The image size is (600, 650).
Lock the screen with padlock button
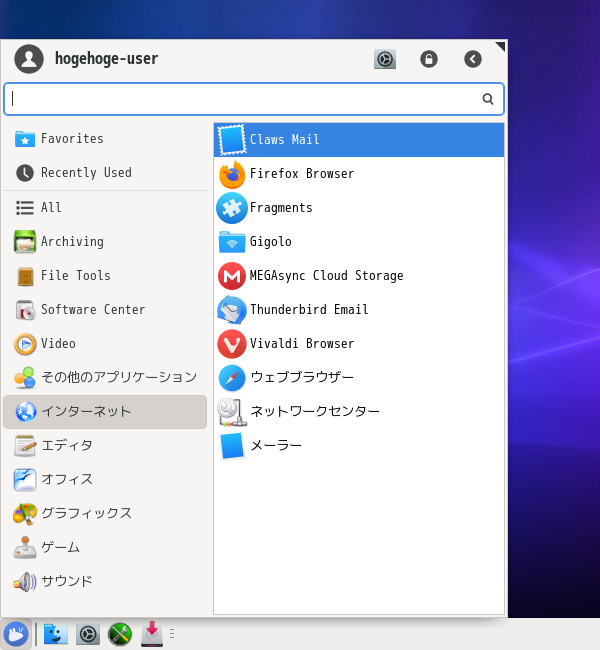429,59
